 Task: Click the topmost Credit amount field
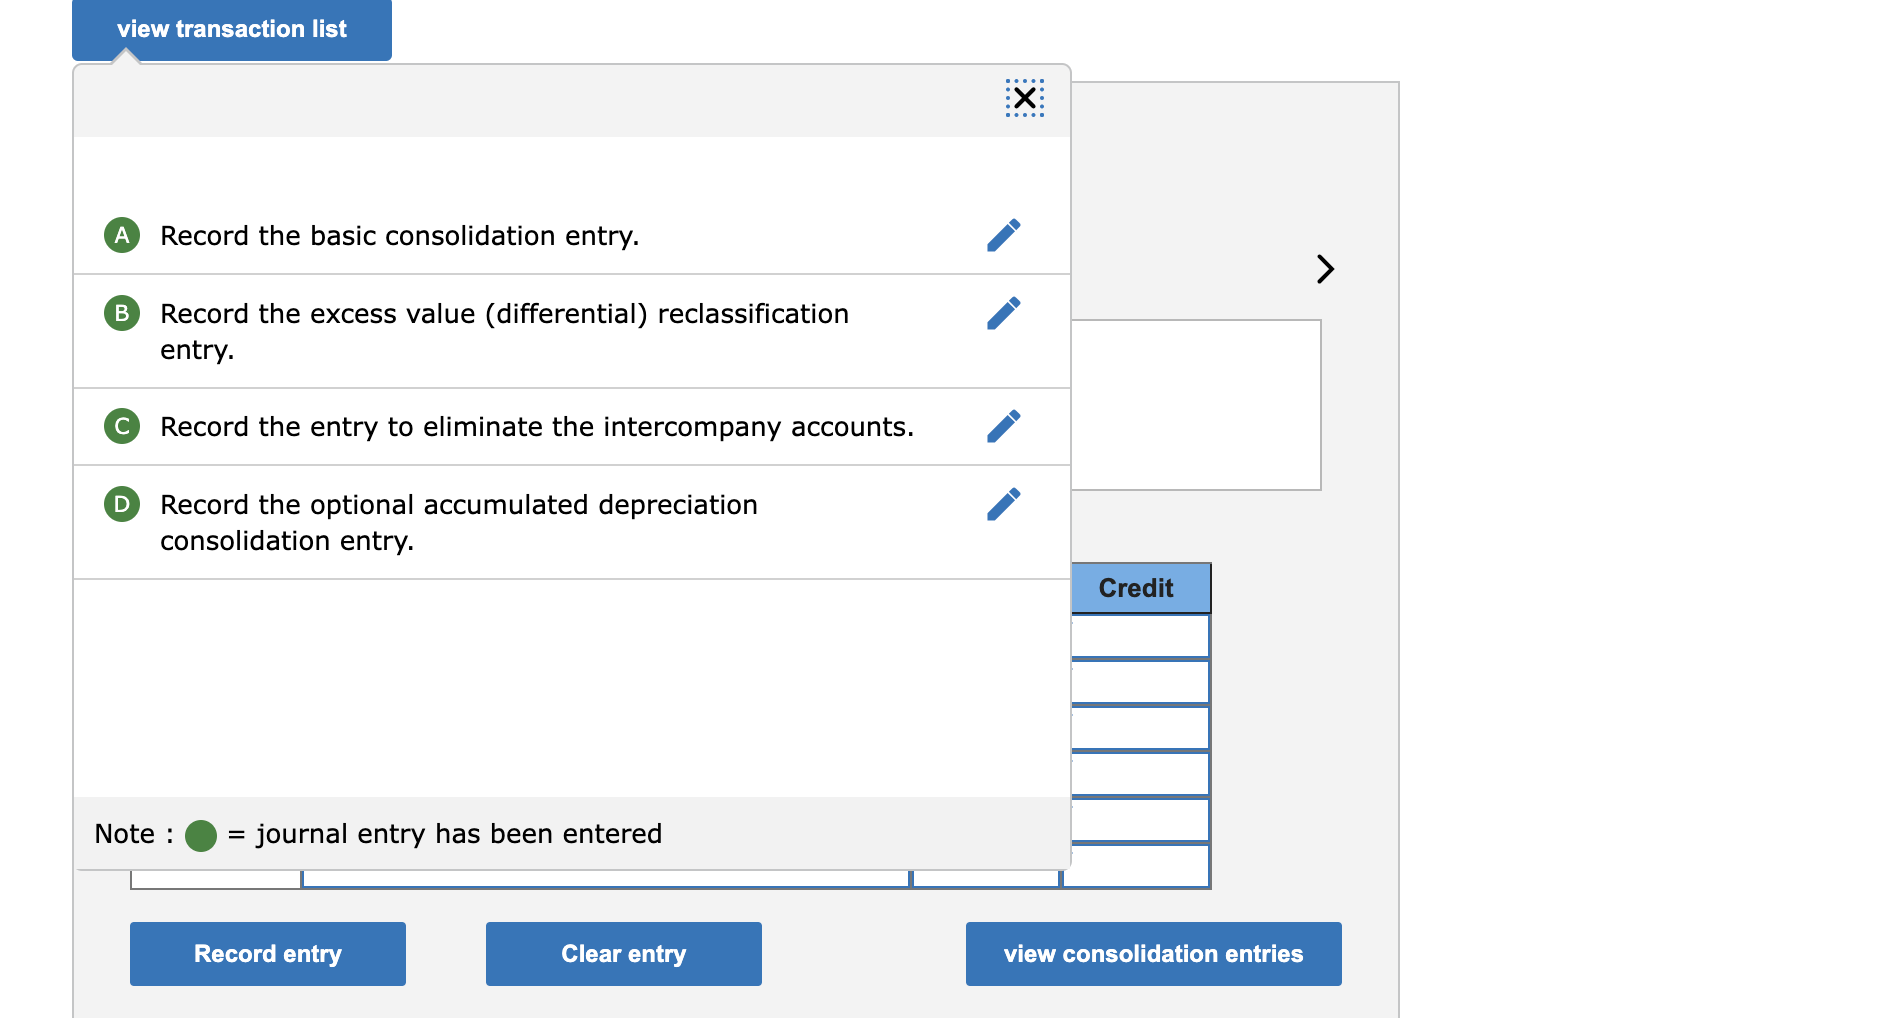pyautogui.click(x=1137, y=634)
